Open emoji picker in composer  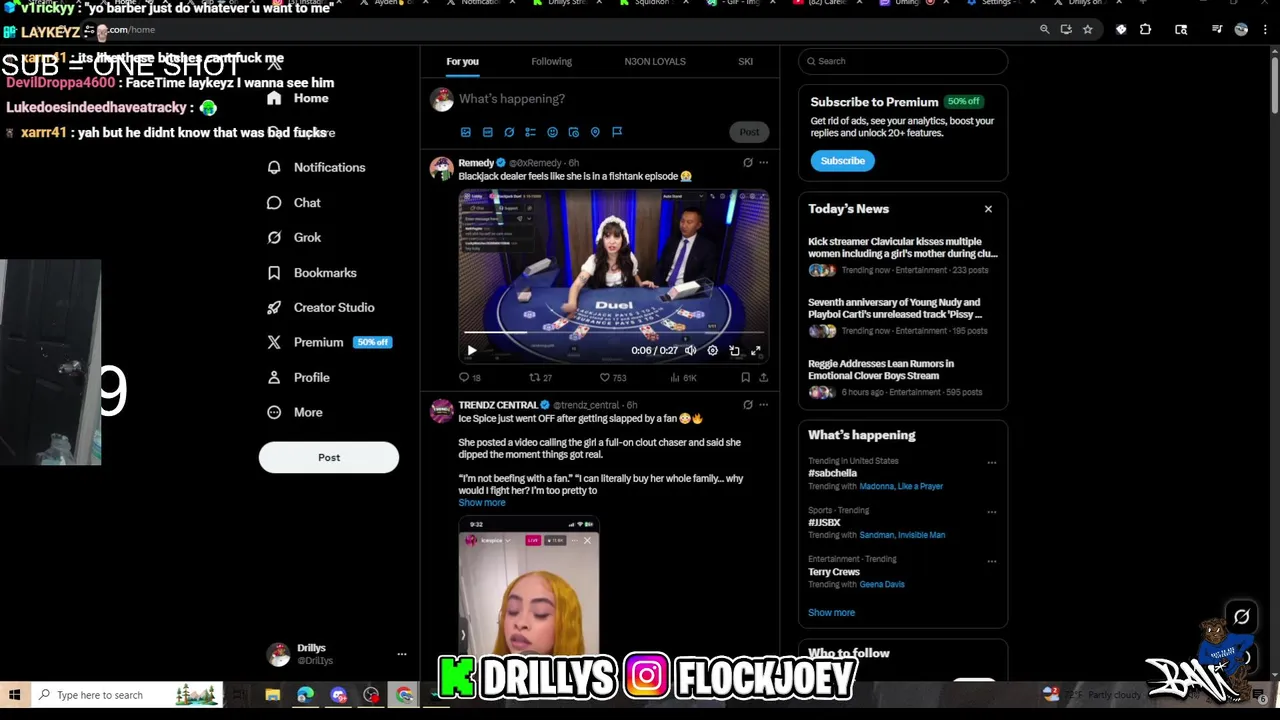point(552,132)
